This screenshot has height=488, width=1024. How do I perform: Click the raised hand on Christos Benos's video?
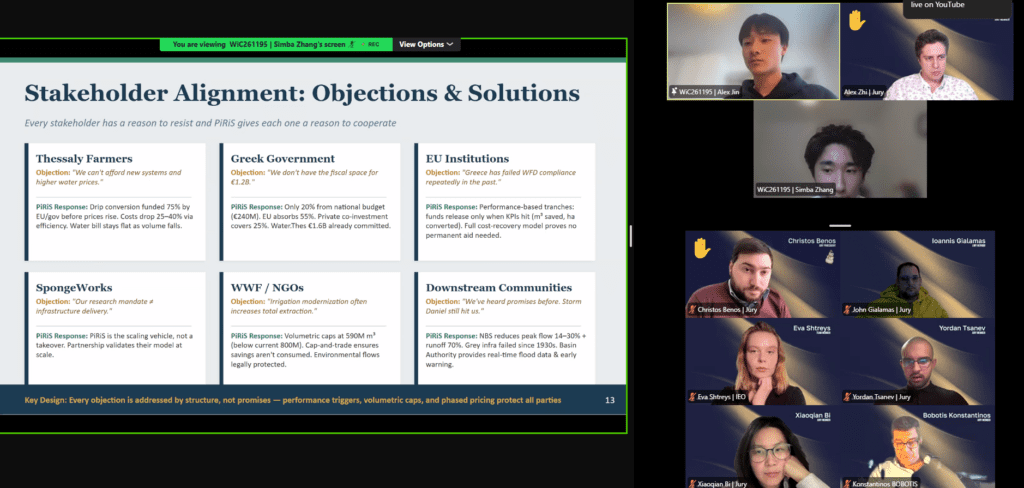tap(701, 249)
